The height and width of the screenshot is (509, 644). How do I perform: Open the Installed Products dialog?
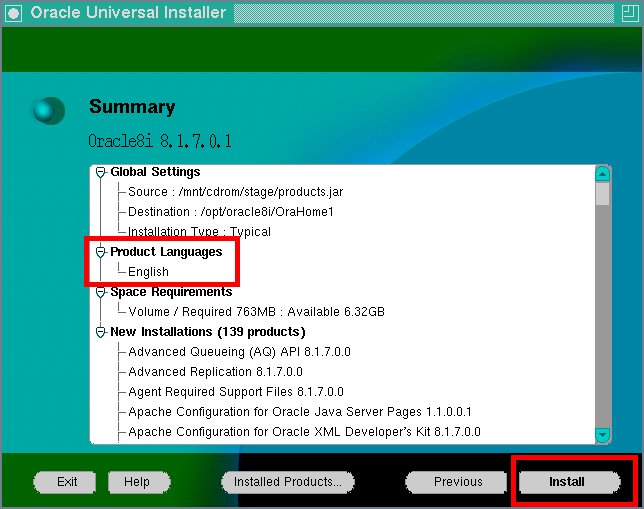point(288,482)
